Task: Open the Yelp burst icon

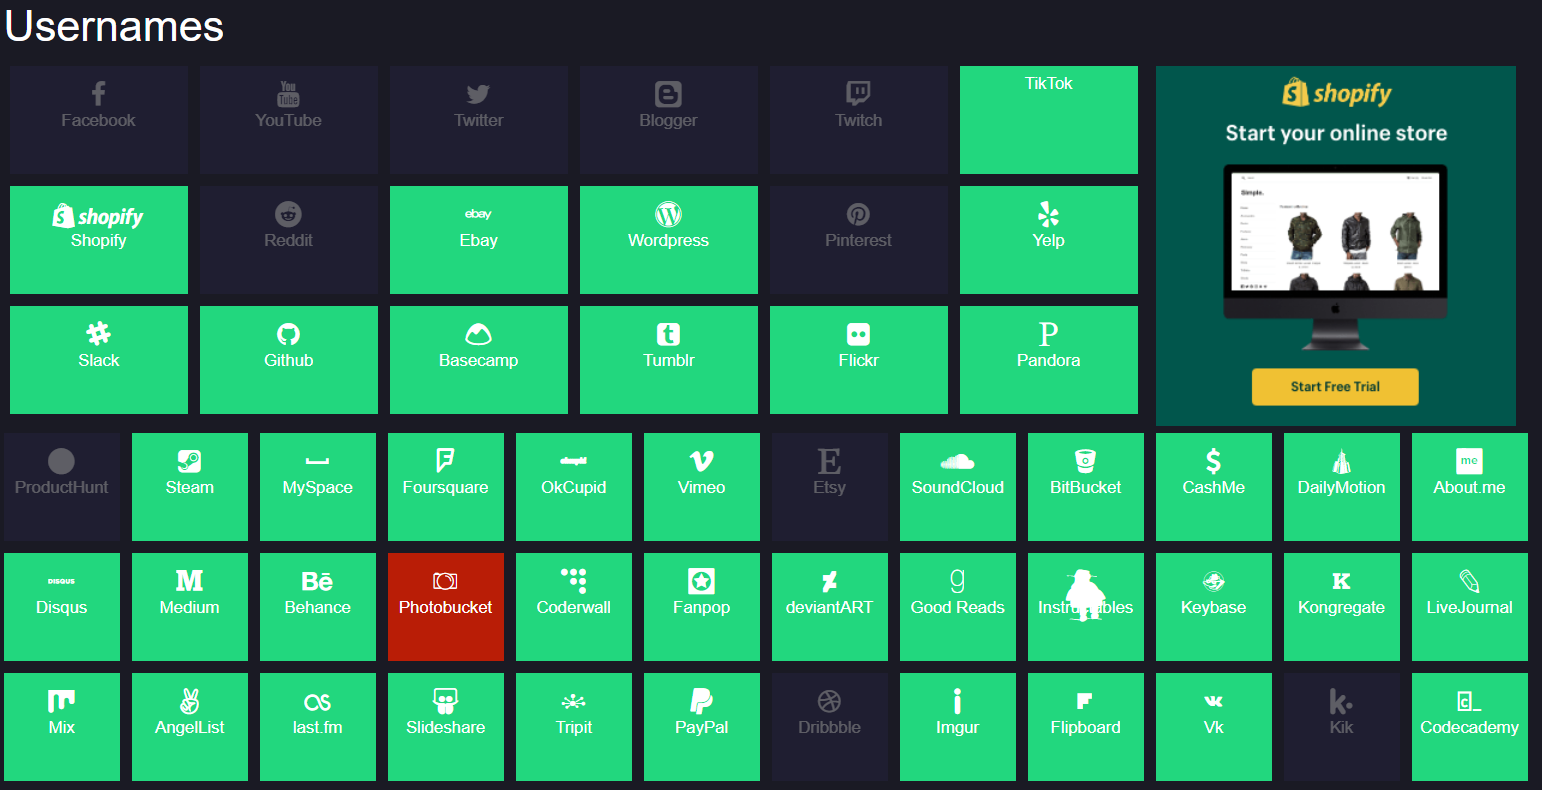Action: tap(1048, 214)
